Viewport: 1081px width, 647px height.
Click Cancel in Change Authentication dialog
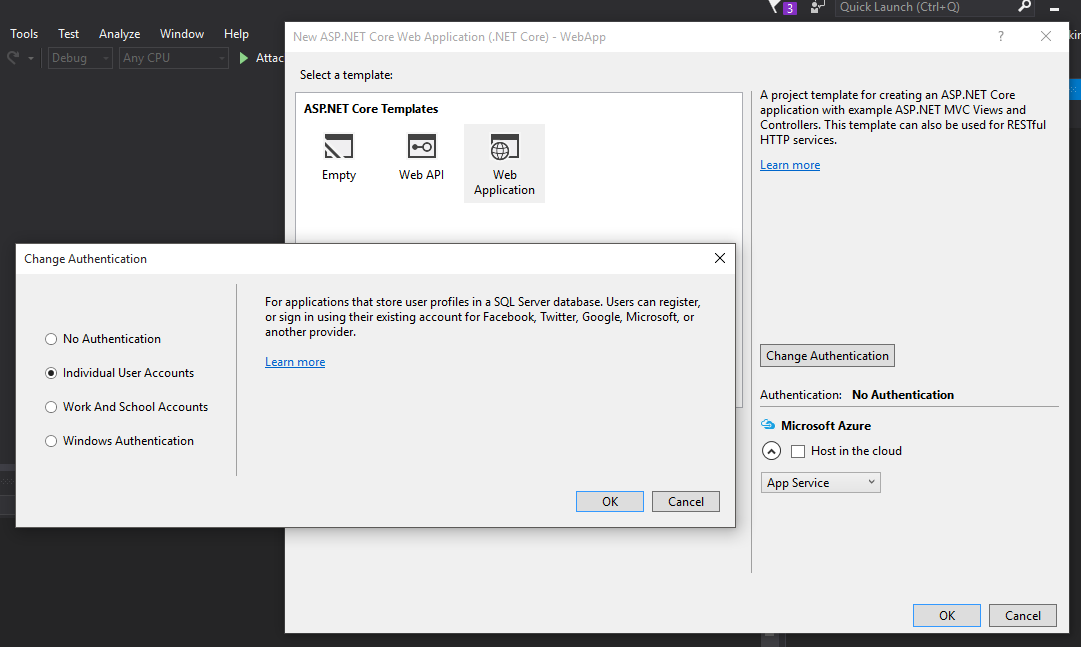tap(686, 501)
